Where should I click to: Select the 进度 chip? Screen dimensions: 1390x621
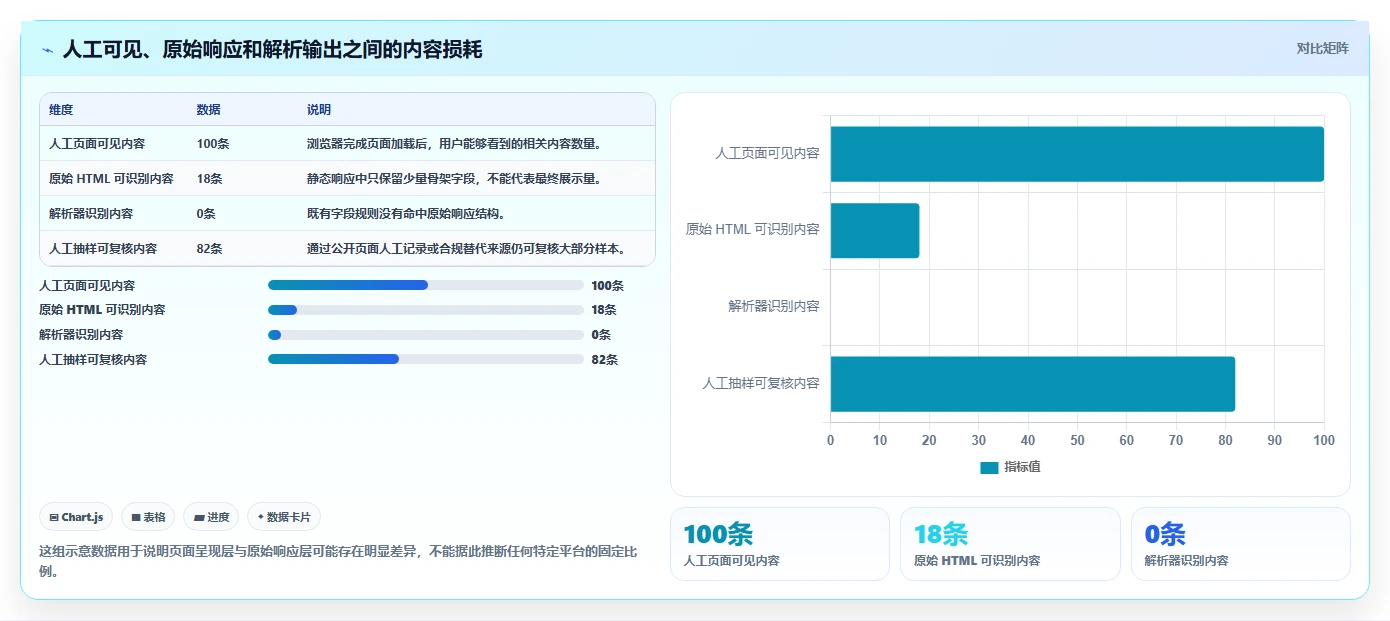(211, 517)
